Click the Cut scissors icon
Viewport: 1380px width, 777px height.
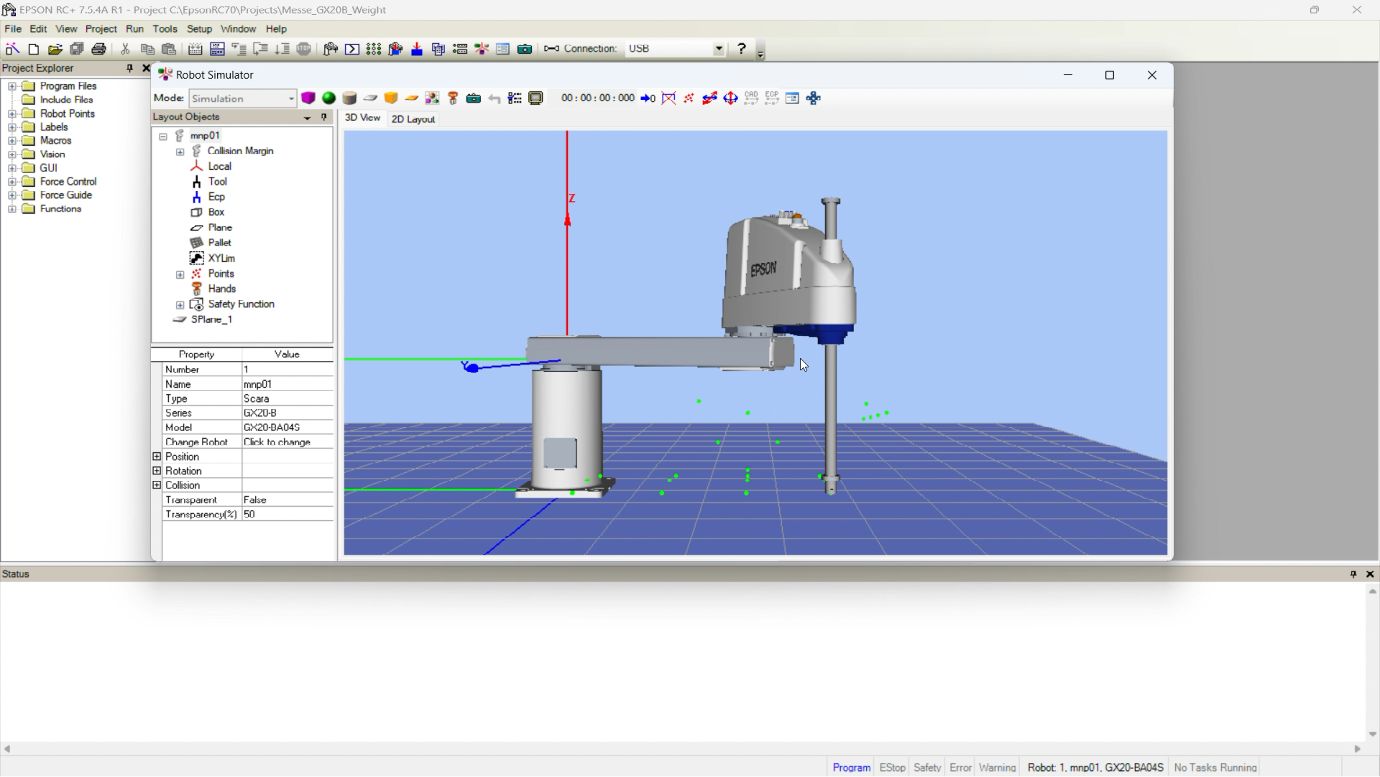[x=125, y=49]
